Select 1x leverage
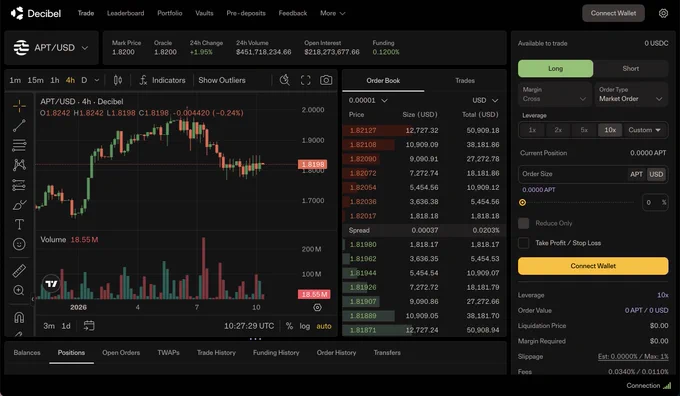This screenshot has height=396, width=680. pyautogui.click(x=532, y=130)
